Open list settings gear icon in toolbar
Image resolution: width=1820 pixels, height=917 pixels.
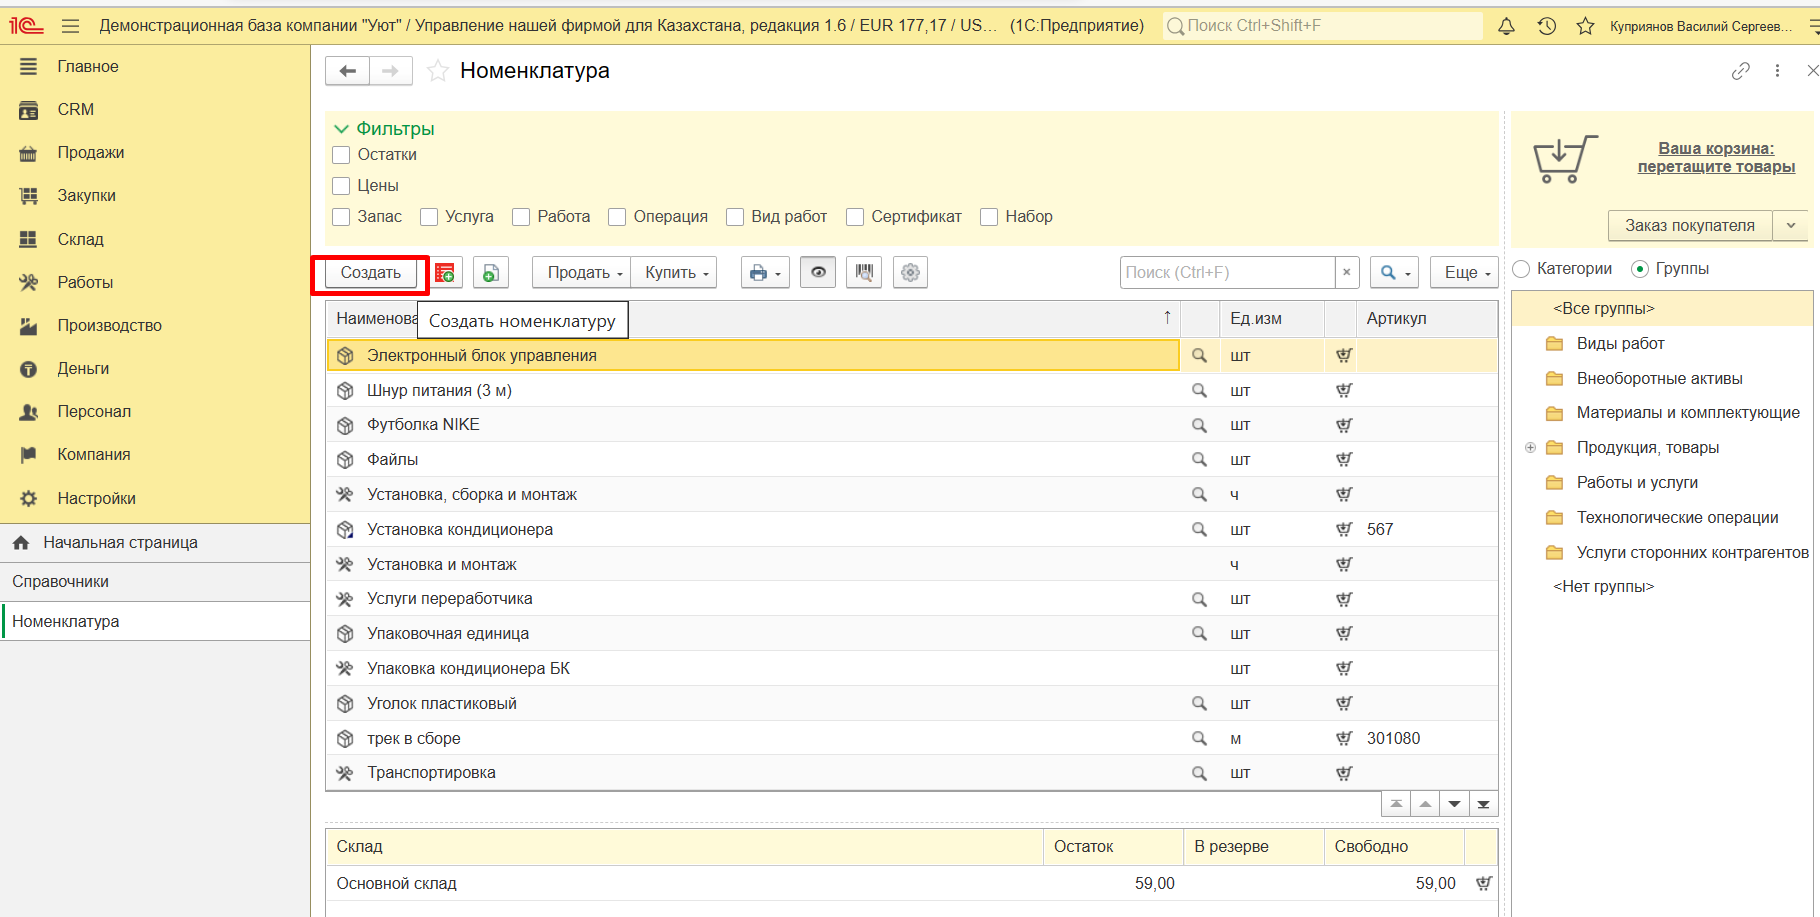click(910, 272)
